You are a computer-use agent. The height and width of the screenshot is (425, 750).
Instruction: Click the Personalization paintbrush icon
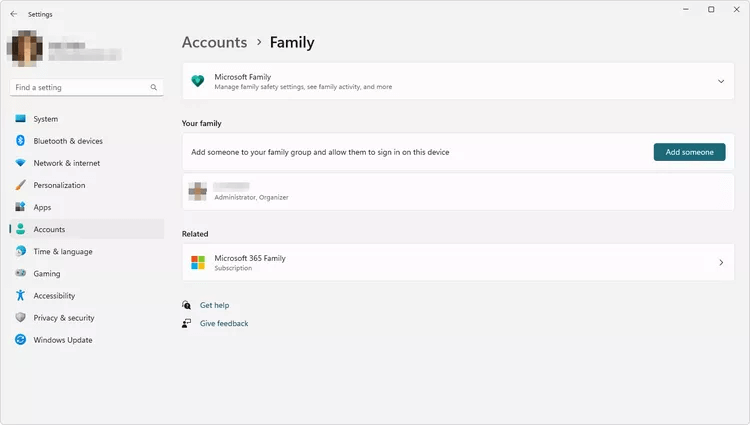coord(20,185)
